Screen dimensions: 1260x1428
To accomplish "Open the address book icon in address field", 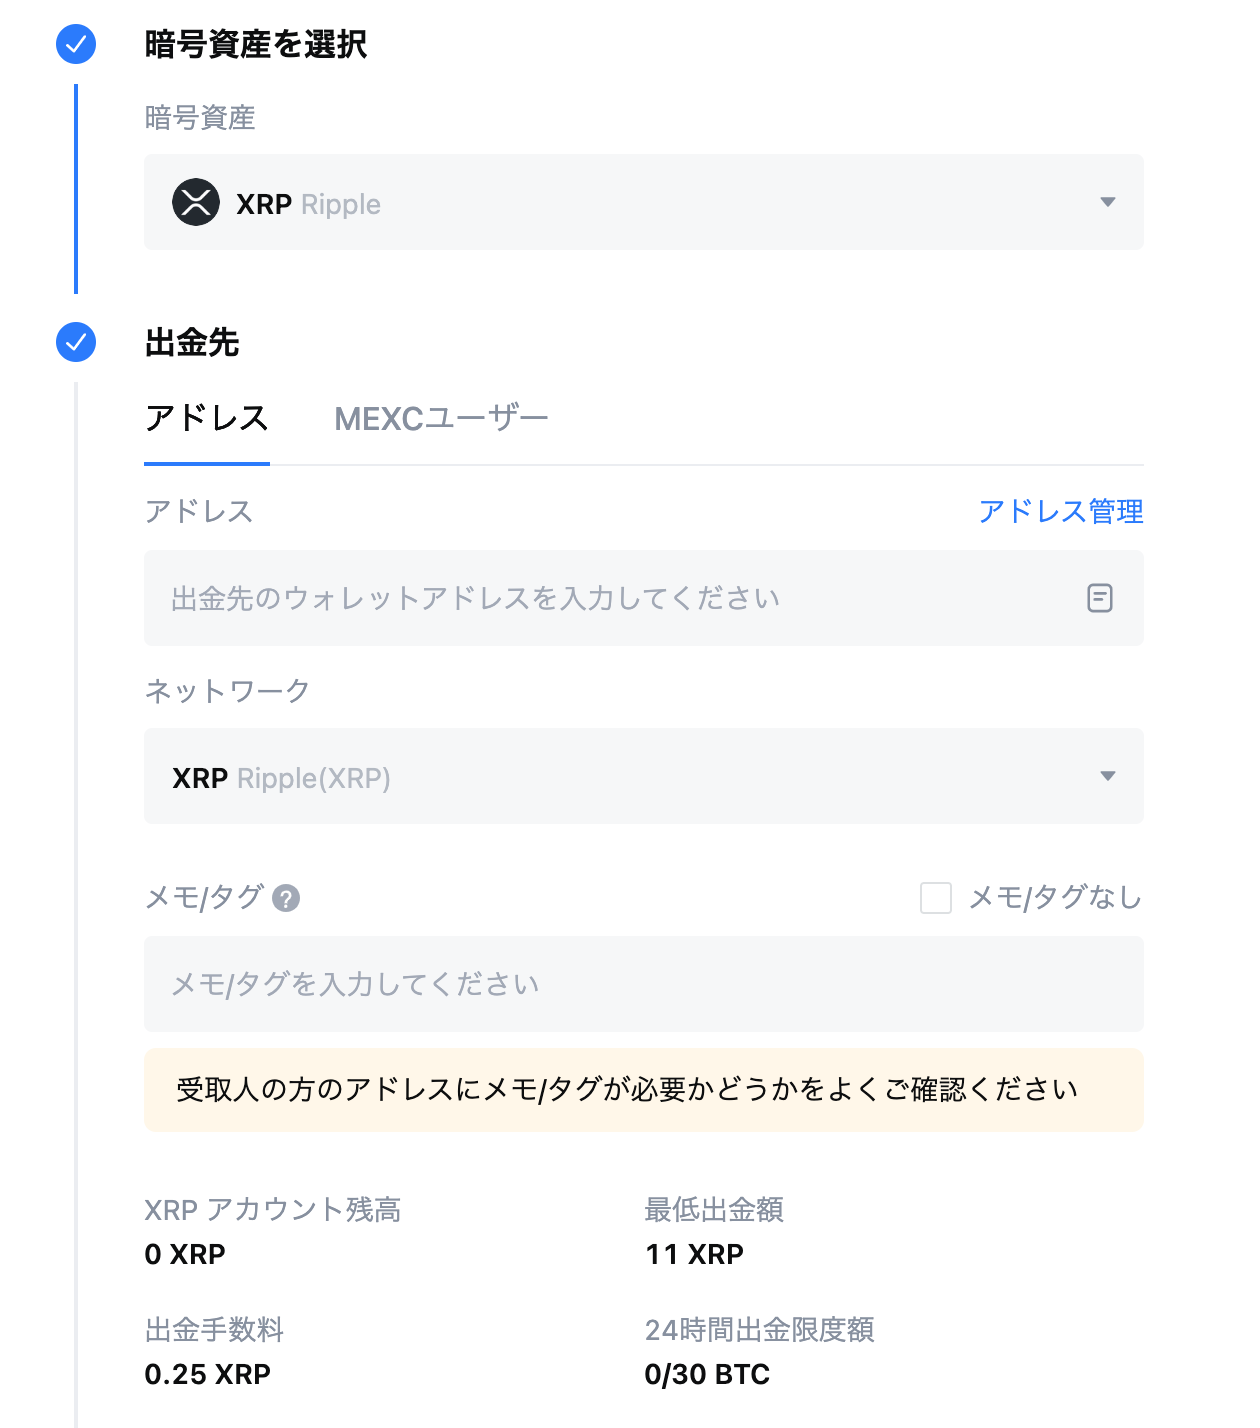I will point(1098,598).
